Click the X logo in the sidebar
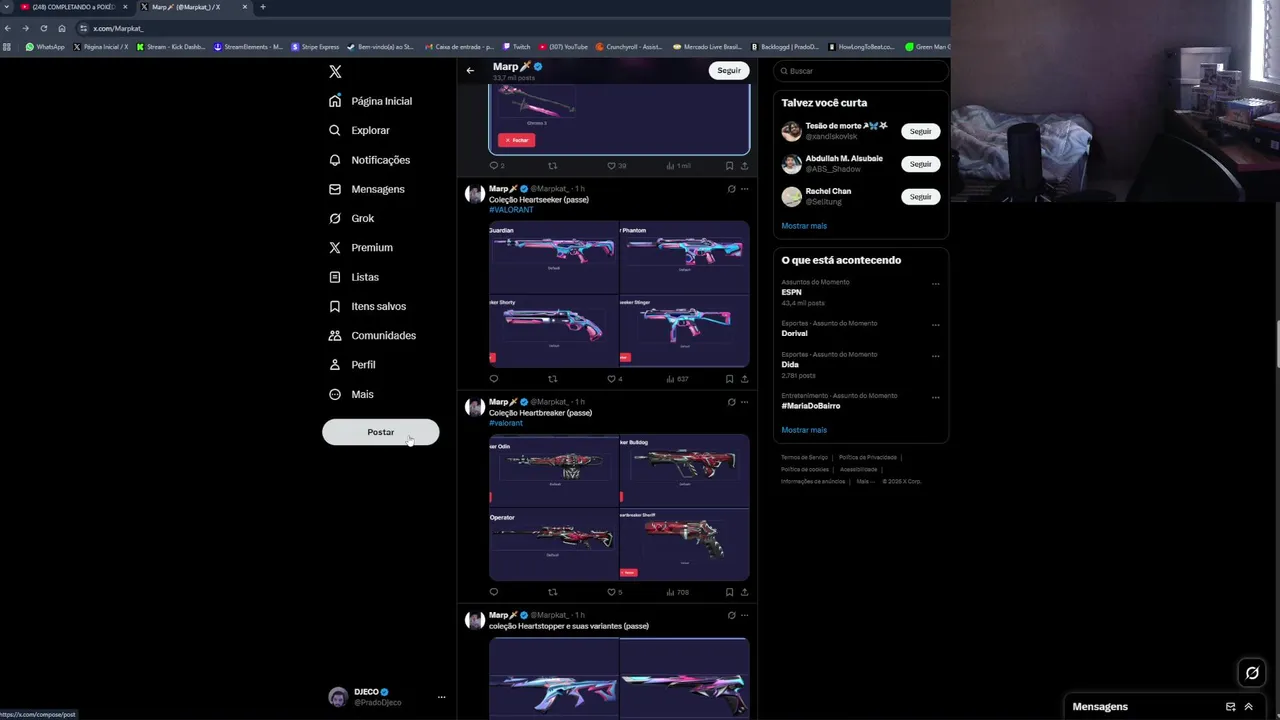1280x720 pixels. (335, 72)
